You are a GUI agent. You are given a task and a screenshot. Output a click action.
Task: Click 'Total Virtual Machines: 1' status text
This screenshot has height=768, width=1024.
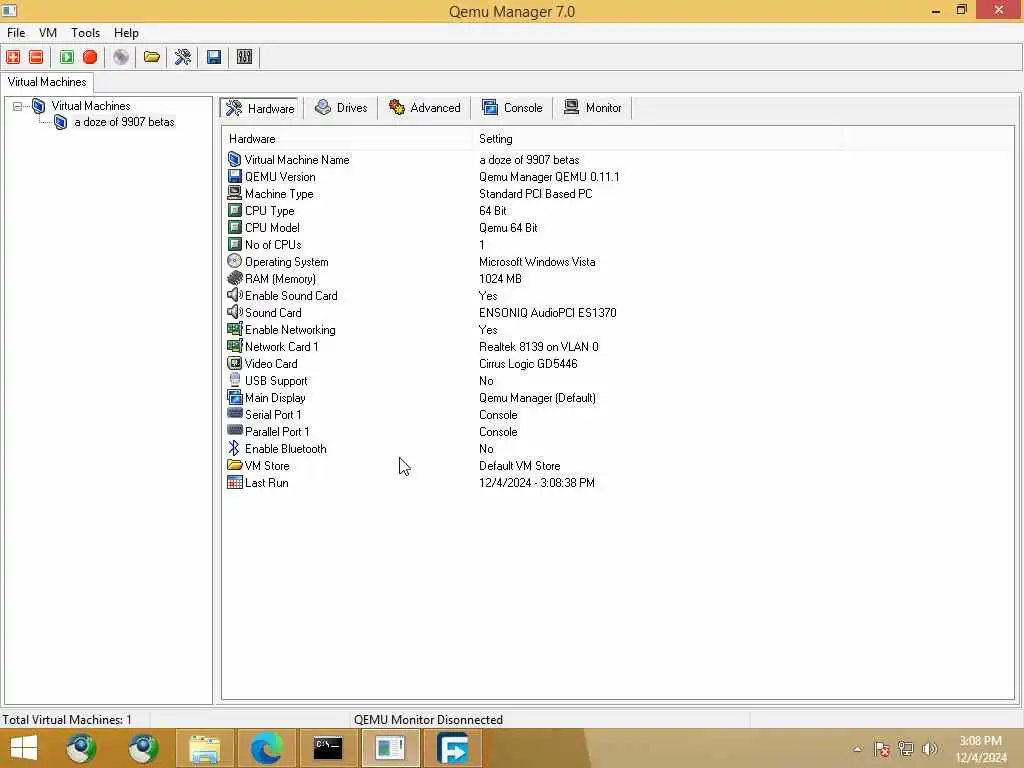tap(67, 720)
